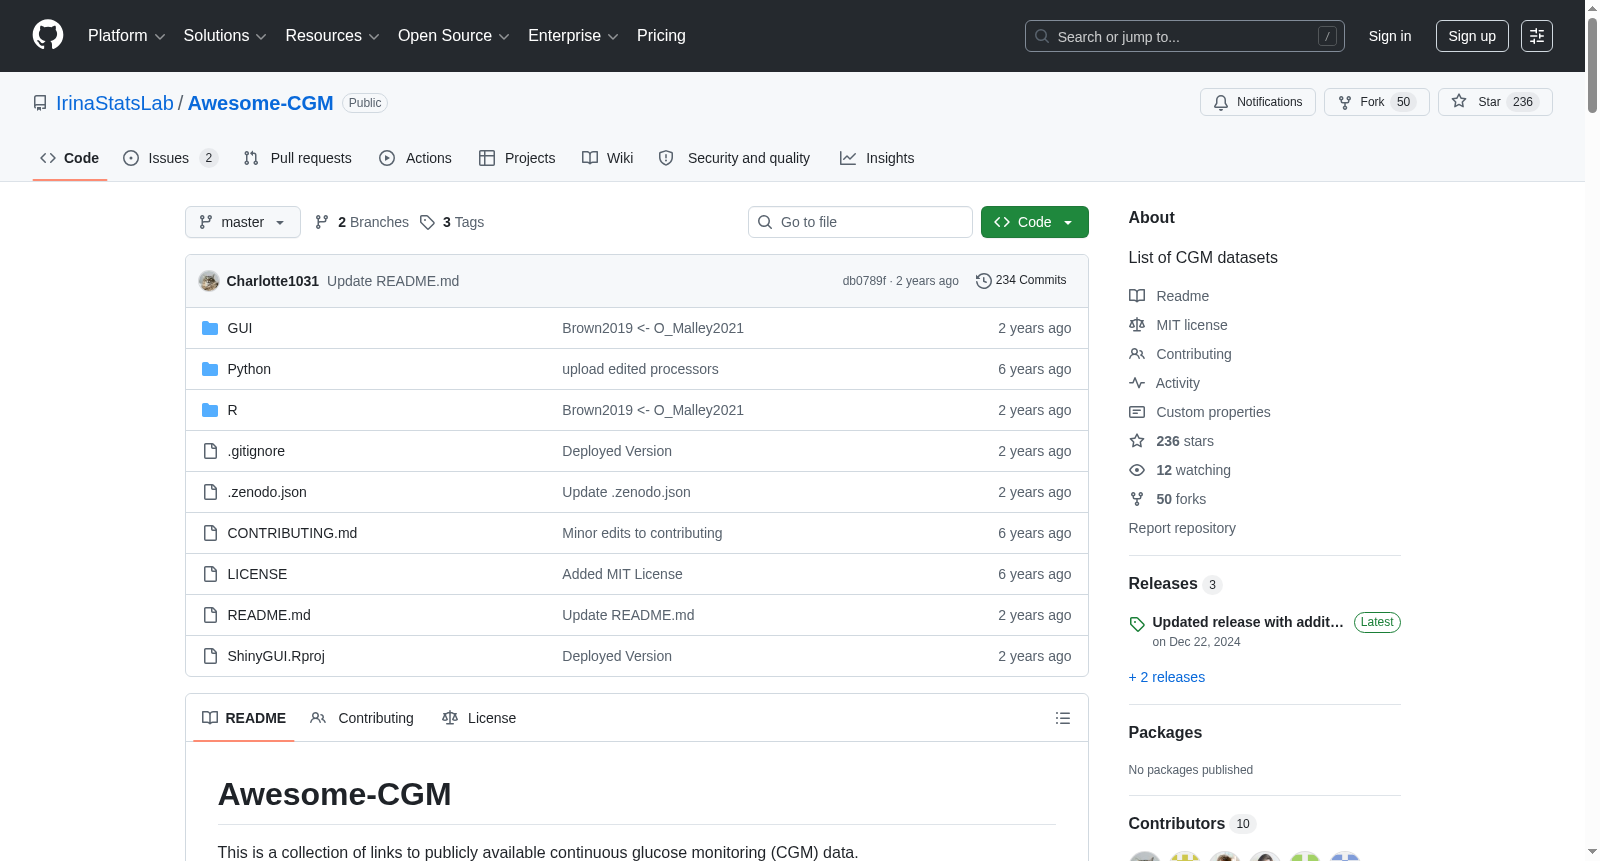Open the IrinaStatsLab owner link
This screenshot has height=861, width=1600.
[x=115, y=103]
